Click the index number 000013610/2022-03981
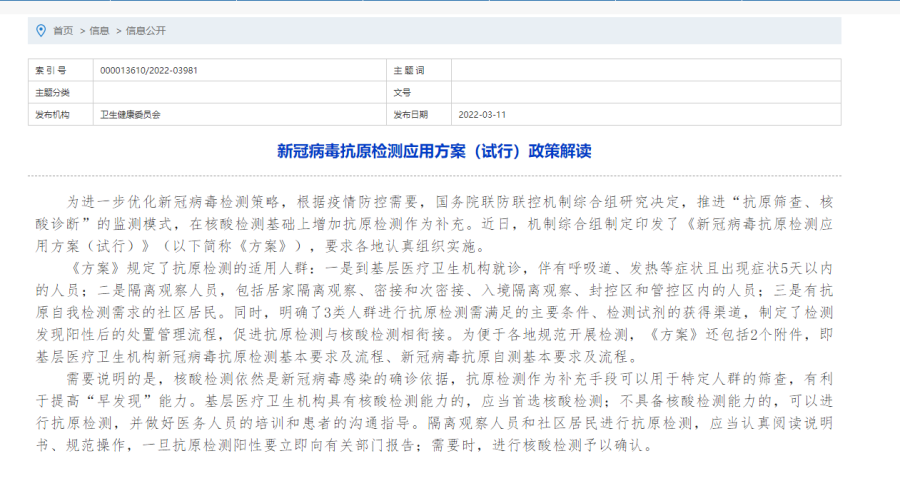The height and width of the screenshot is (481, 900). point(148,71)
